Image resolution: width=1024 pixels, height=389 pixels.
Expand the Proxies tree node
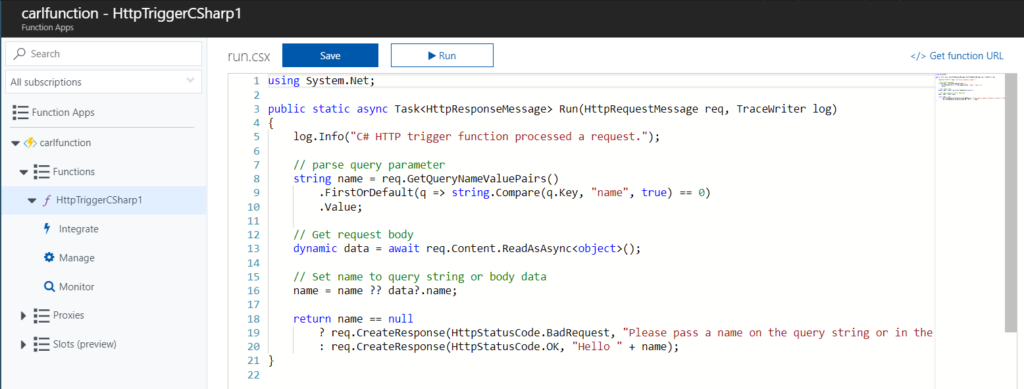[24, 315]
